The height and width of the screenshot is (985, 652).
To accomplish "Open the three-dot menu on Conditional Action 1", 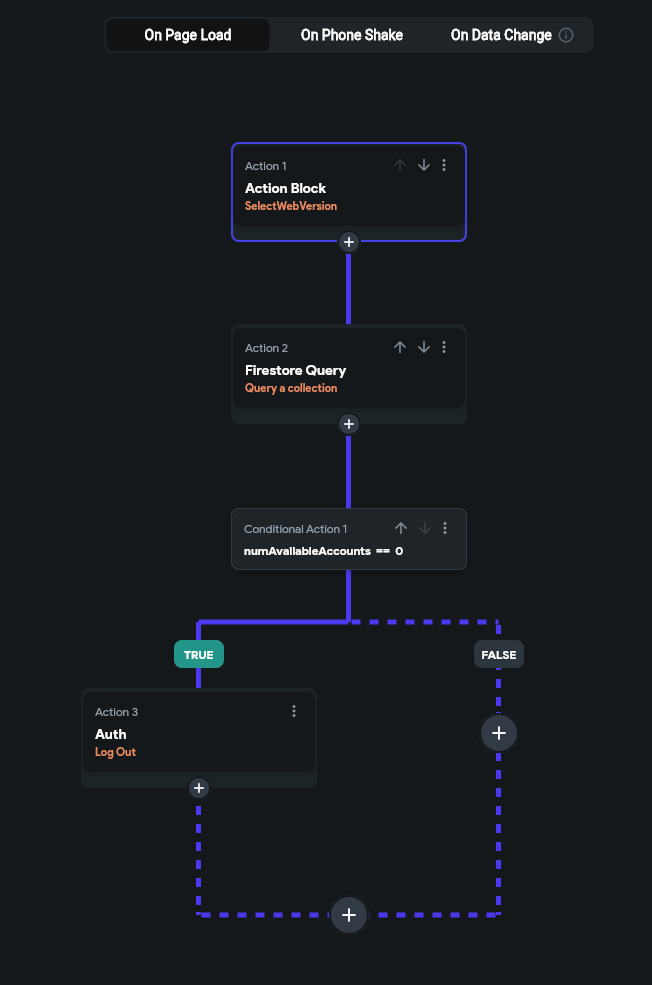I will [x=444, y=528].
